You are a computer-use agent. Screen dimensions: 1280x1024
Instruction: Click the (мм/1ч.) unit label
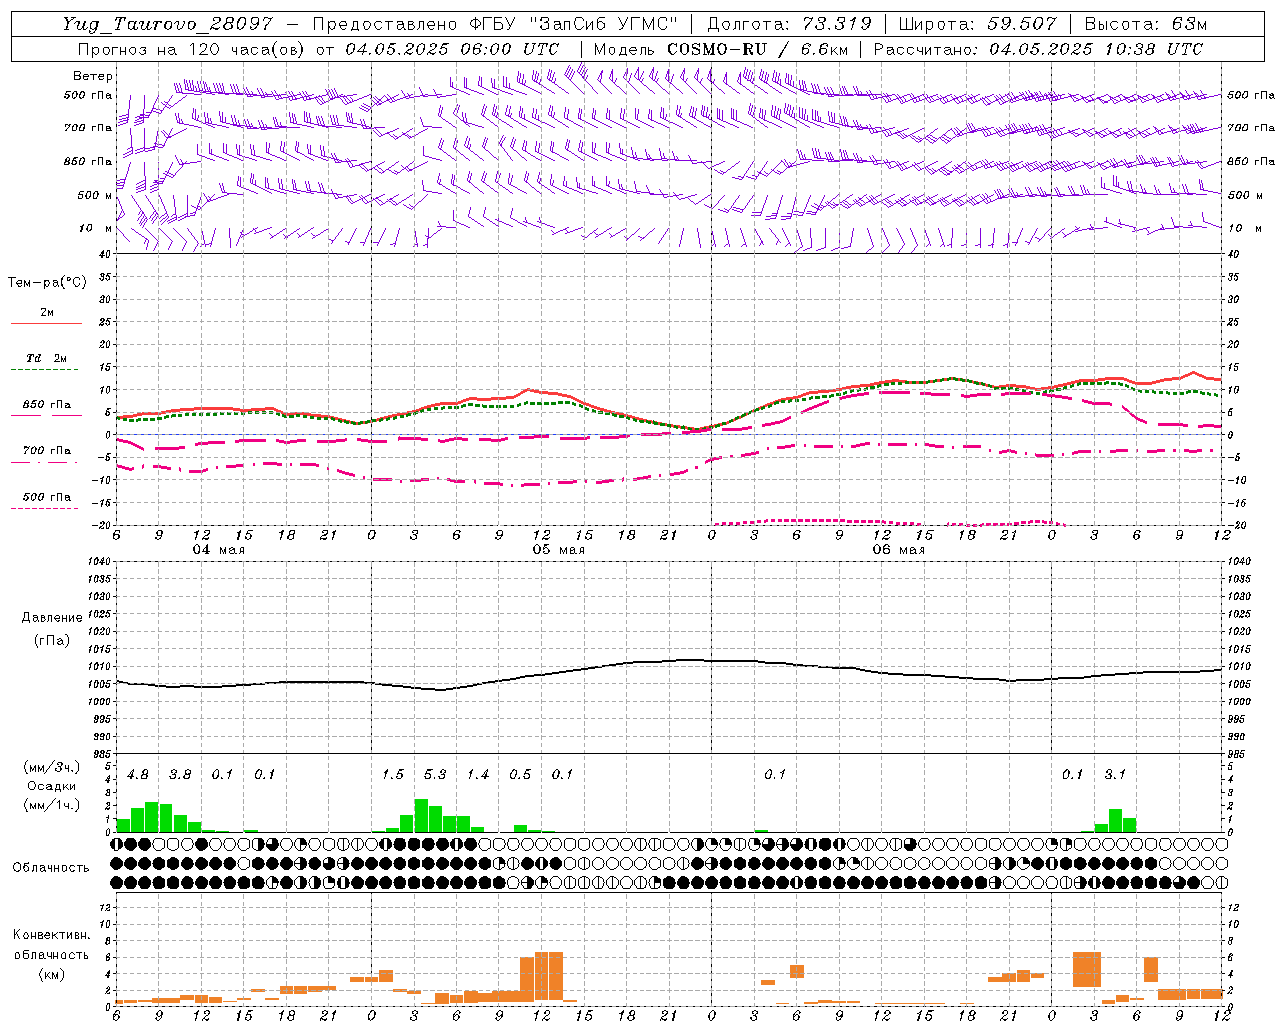click(51, 805)
